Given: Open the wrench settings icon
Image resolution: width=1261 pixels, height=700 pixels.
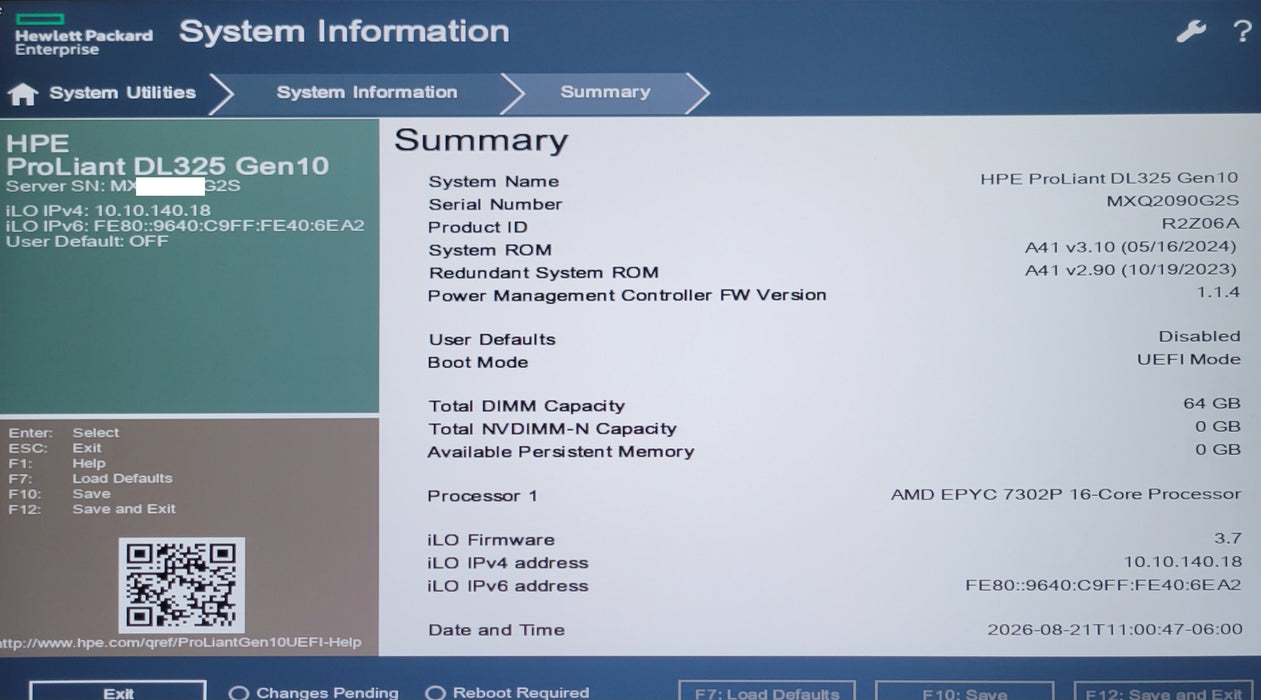Looking at the screenshot, I should tap(1191, 31).
